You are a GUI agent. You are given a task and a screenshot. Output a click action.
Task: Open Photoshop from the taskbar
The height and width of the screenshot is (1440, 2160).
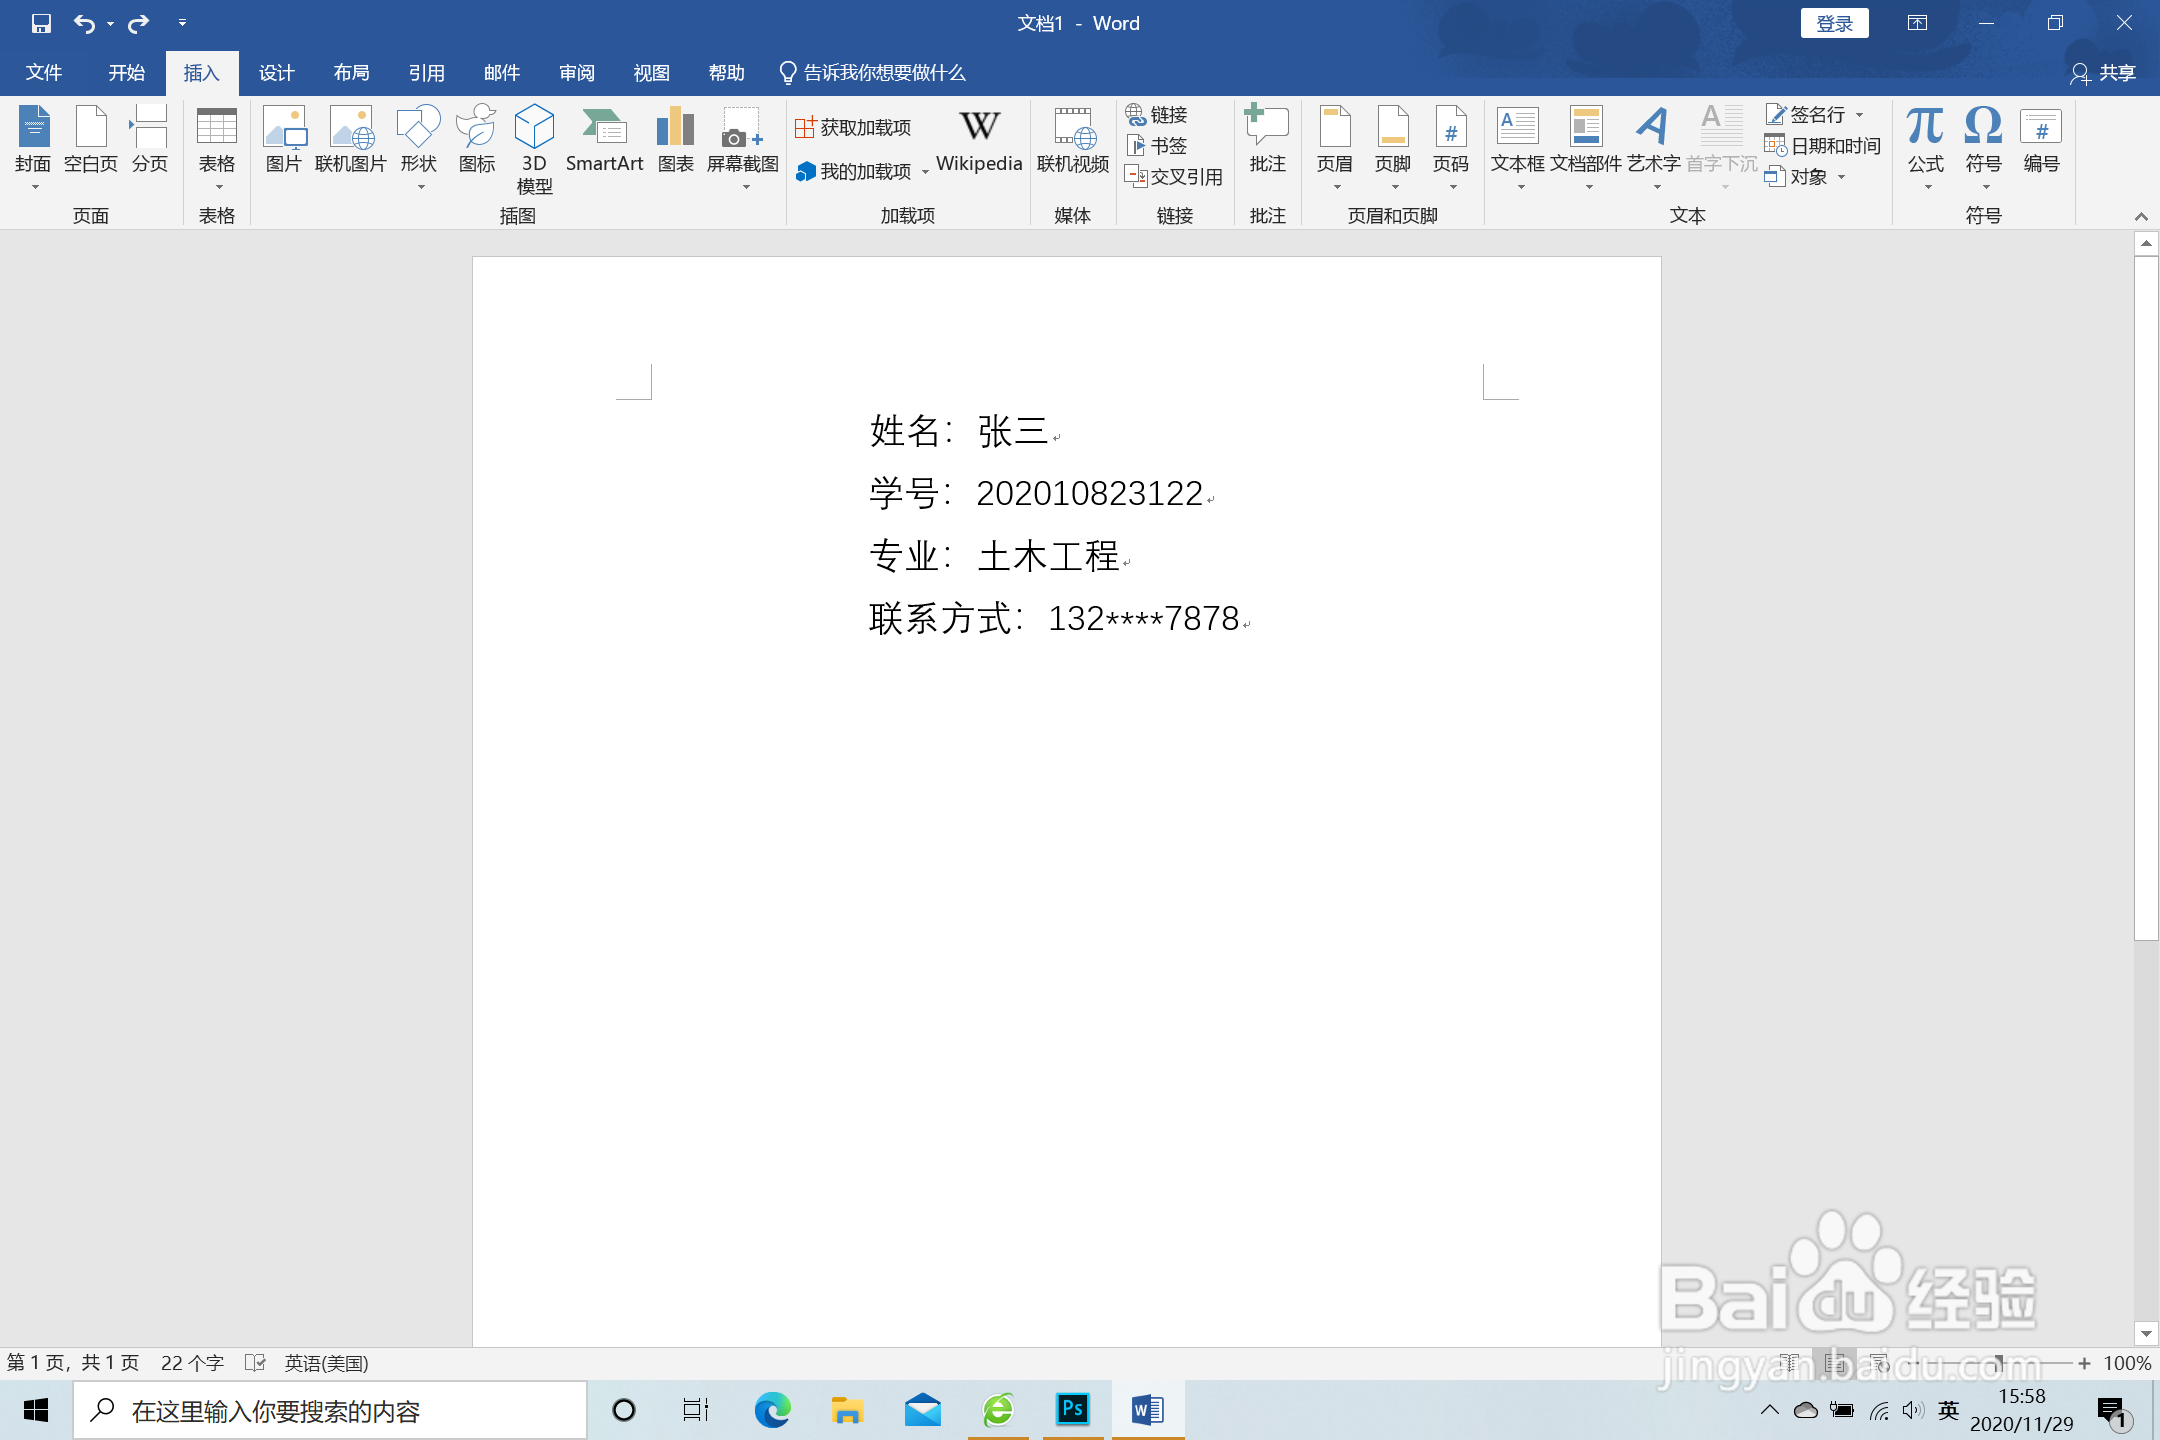[x=1072, y=1409]
